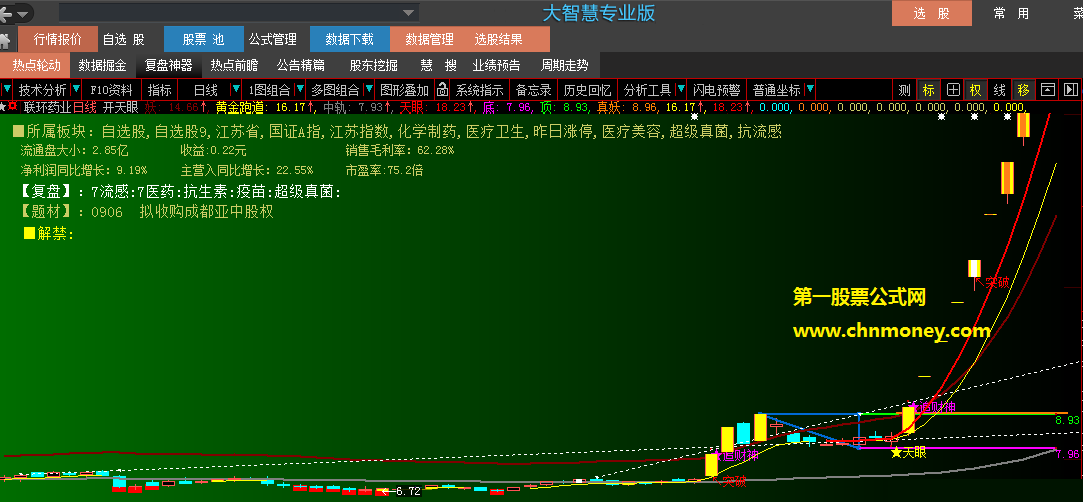Go to the 数据下载 tab
The image size is (1083, 502).
coord(349,39)
